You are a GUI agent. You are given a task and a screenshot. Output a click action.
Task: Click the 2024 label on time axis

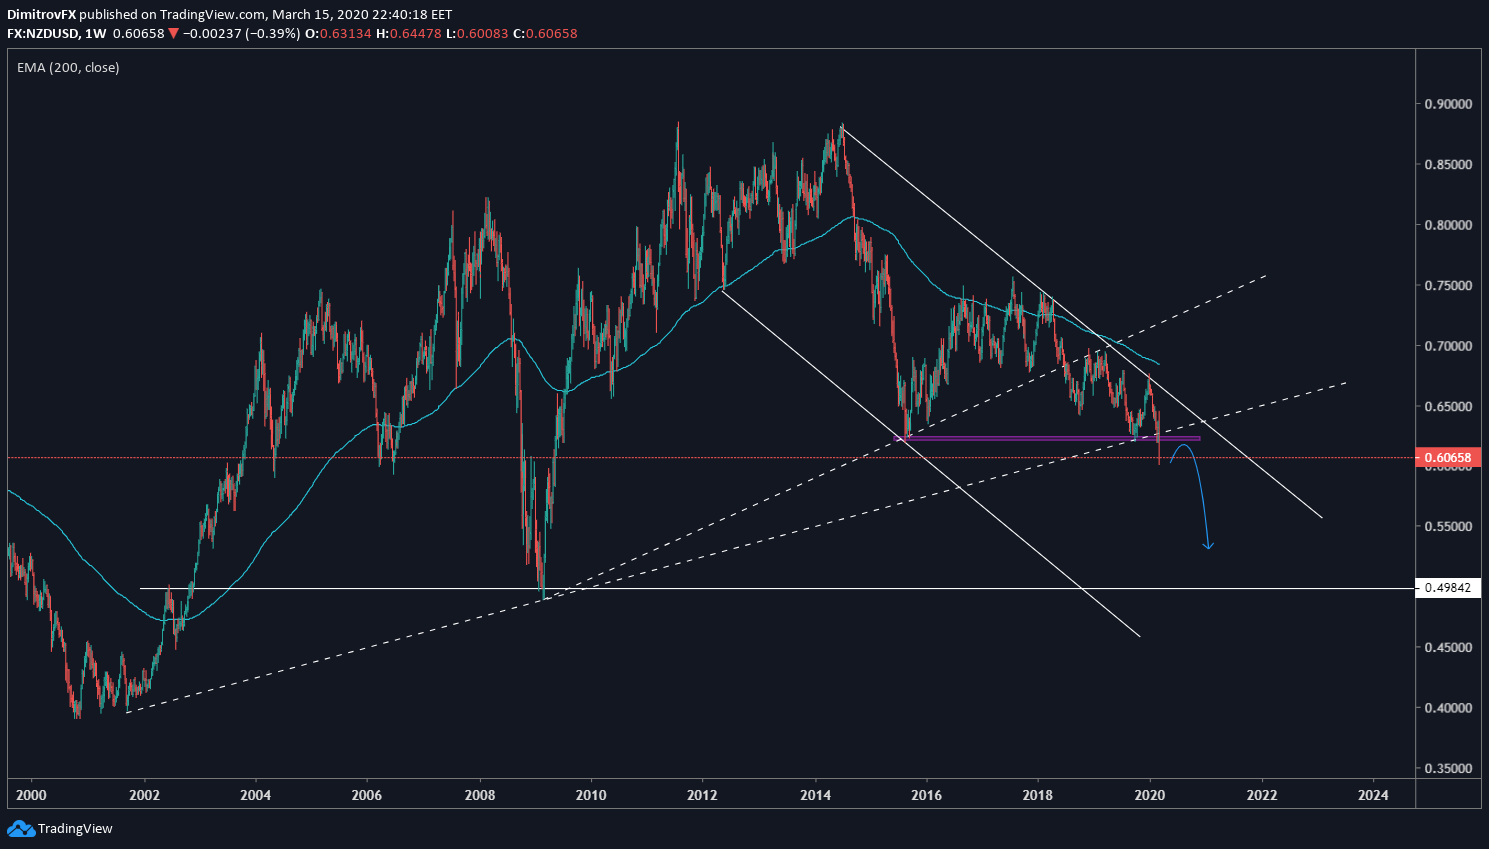click(1374, 795)
